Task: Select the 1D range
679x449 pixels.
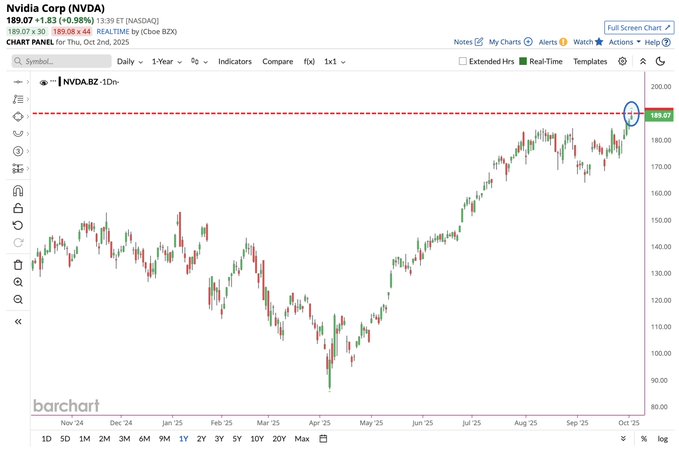Action: [46, 439]
